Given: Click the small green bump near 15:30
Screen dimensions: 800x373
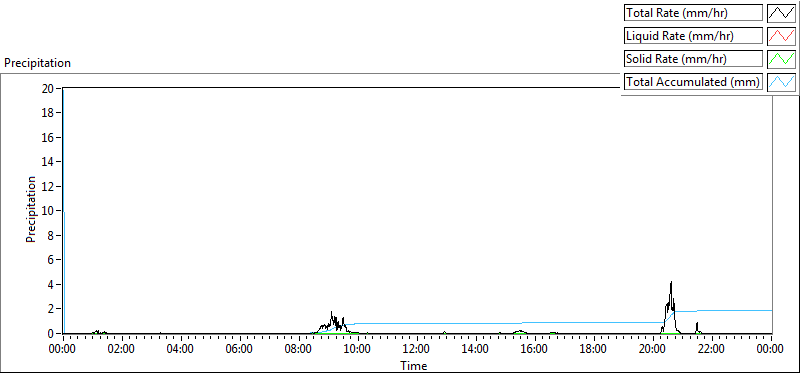Looking at the screenshot, I should 520,332.
